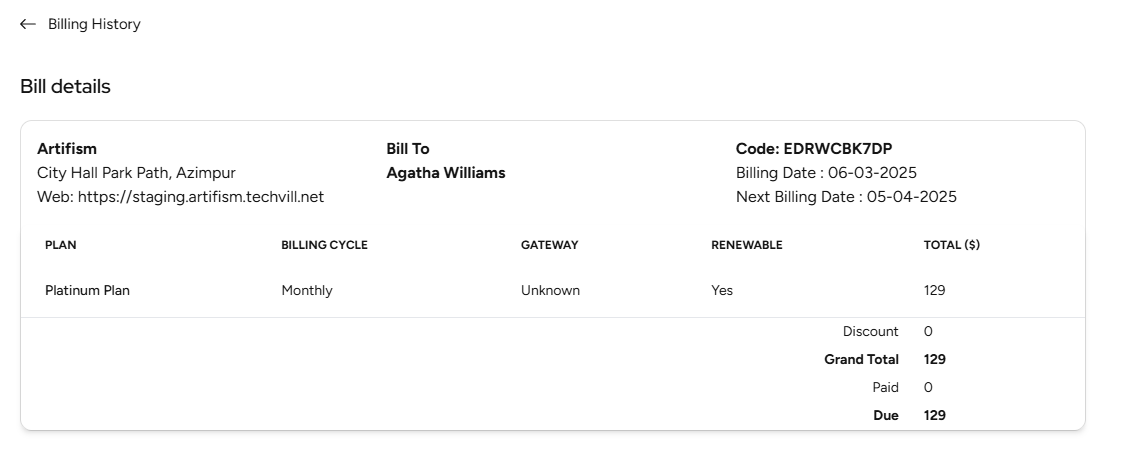Screen dimensions: 1135x456
Task: Click the Monthly billing cycle value
Action: [307, 291]
